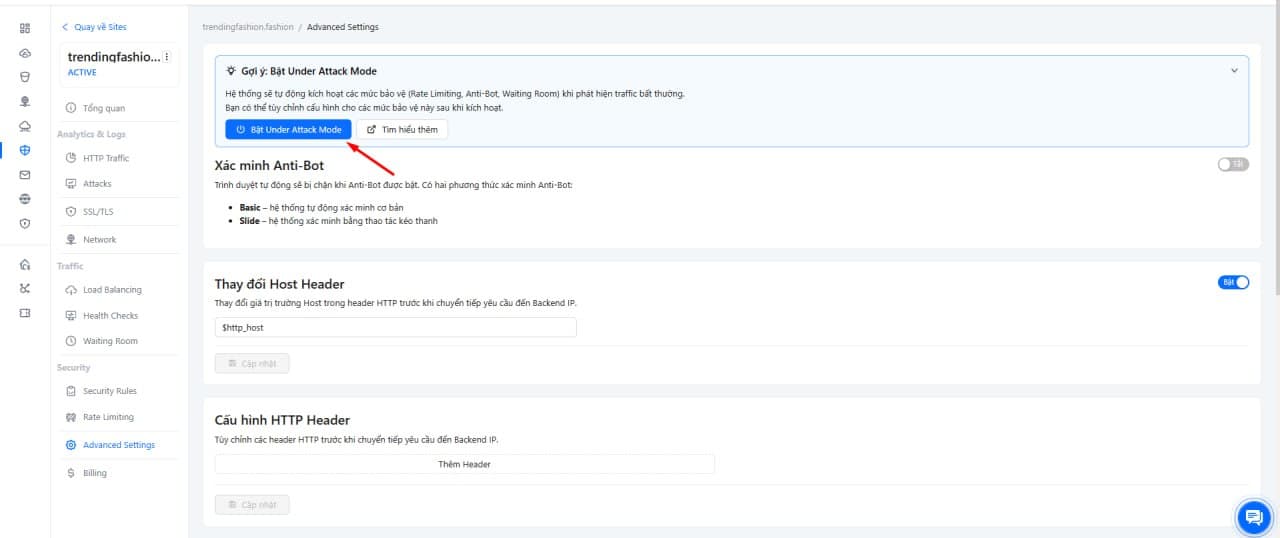This screenshot has width=1280, height=538.
Task: Click the $http_host input field
Action: tap(395, 327)
